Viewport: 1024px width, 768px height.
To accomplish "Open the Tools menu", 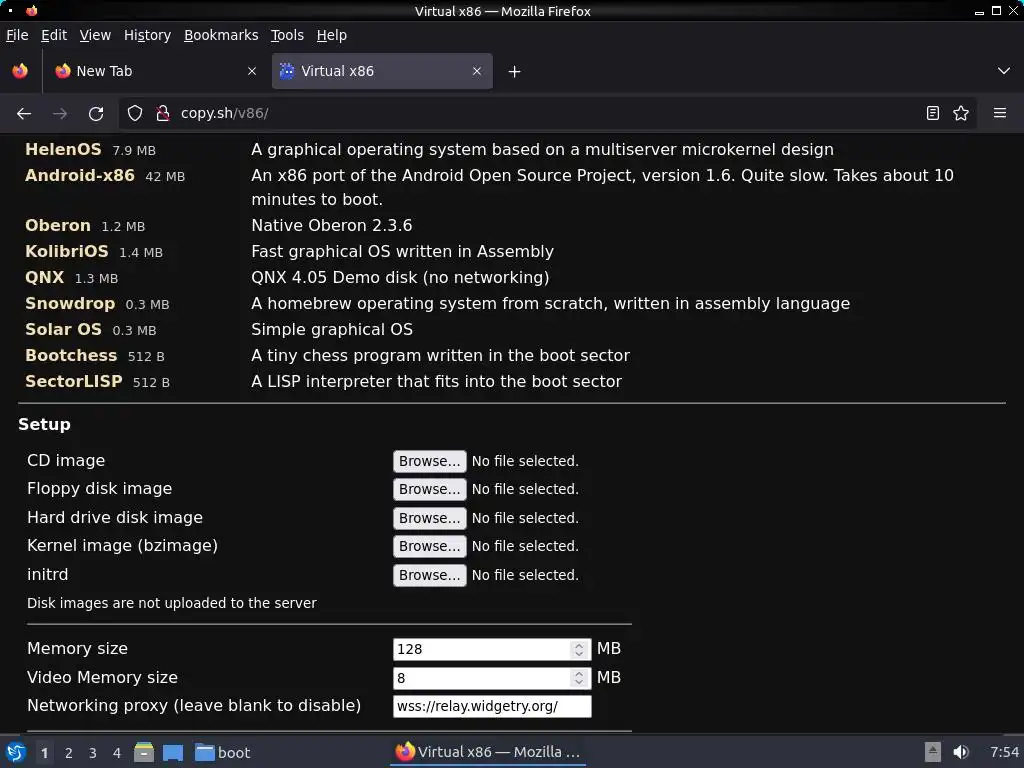I will (x=287, y=35).
